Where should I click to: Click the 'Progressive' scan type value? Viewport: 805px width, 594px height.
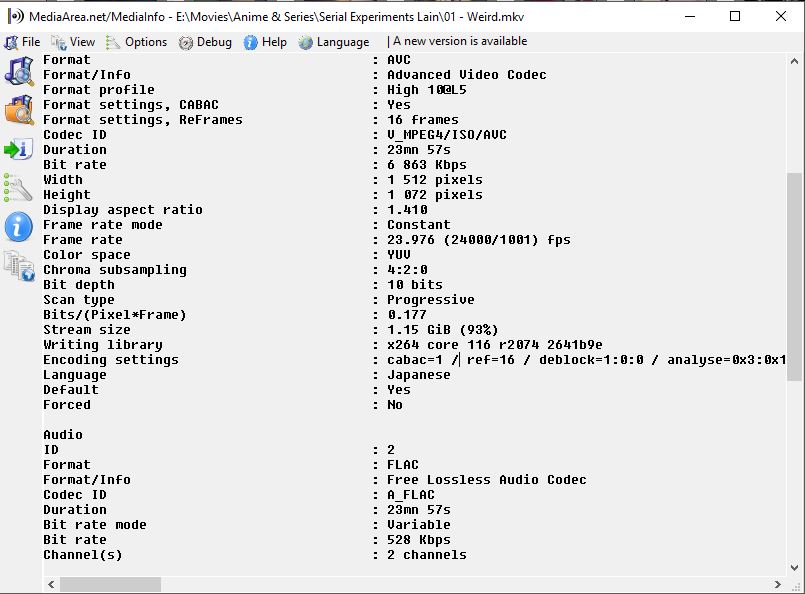tap(431, 300)
